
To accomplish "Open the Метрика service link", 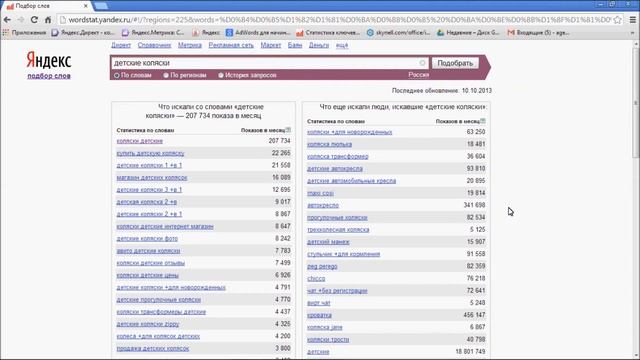I will pos(190,45).
